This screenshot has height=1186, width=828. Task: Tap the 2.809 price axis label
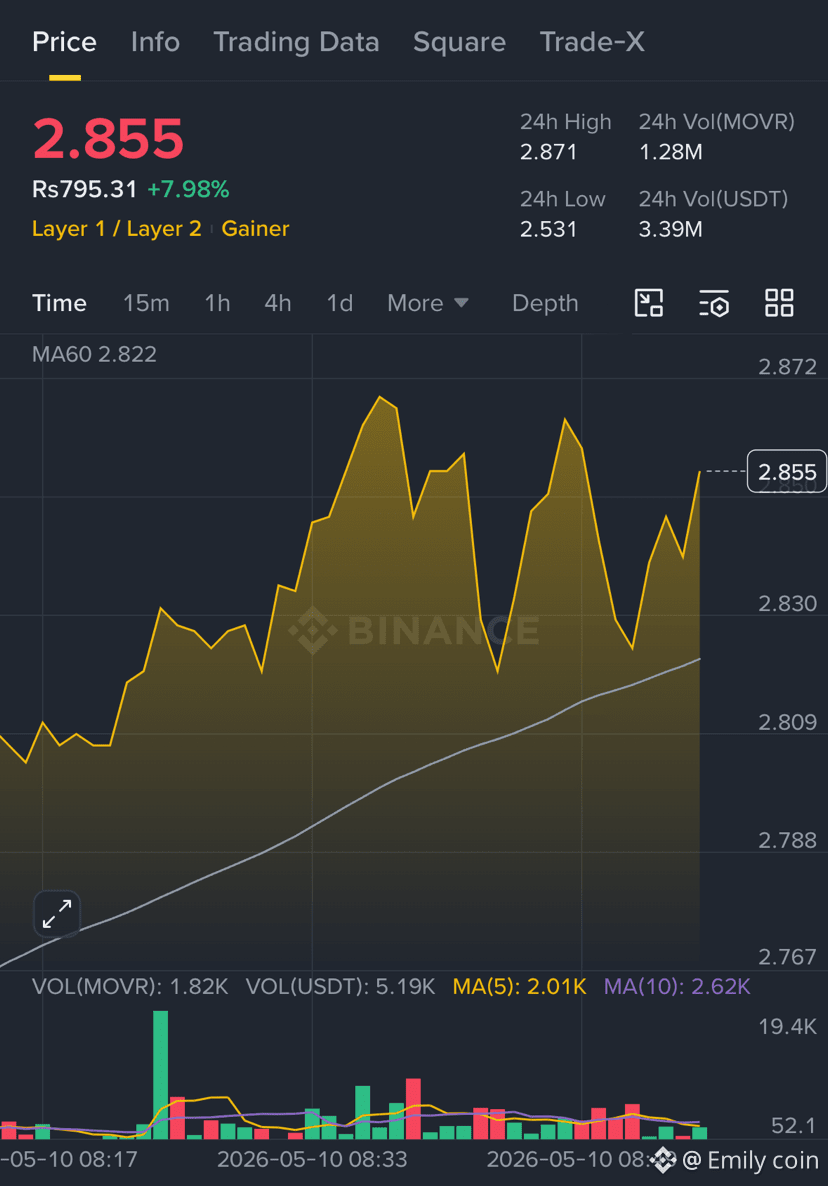click(x=787, y=722)
